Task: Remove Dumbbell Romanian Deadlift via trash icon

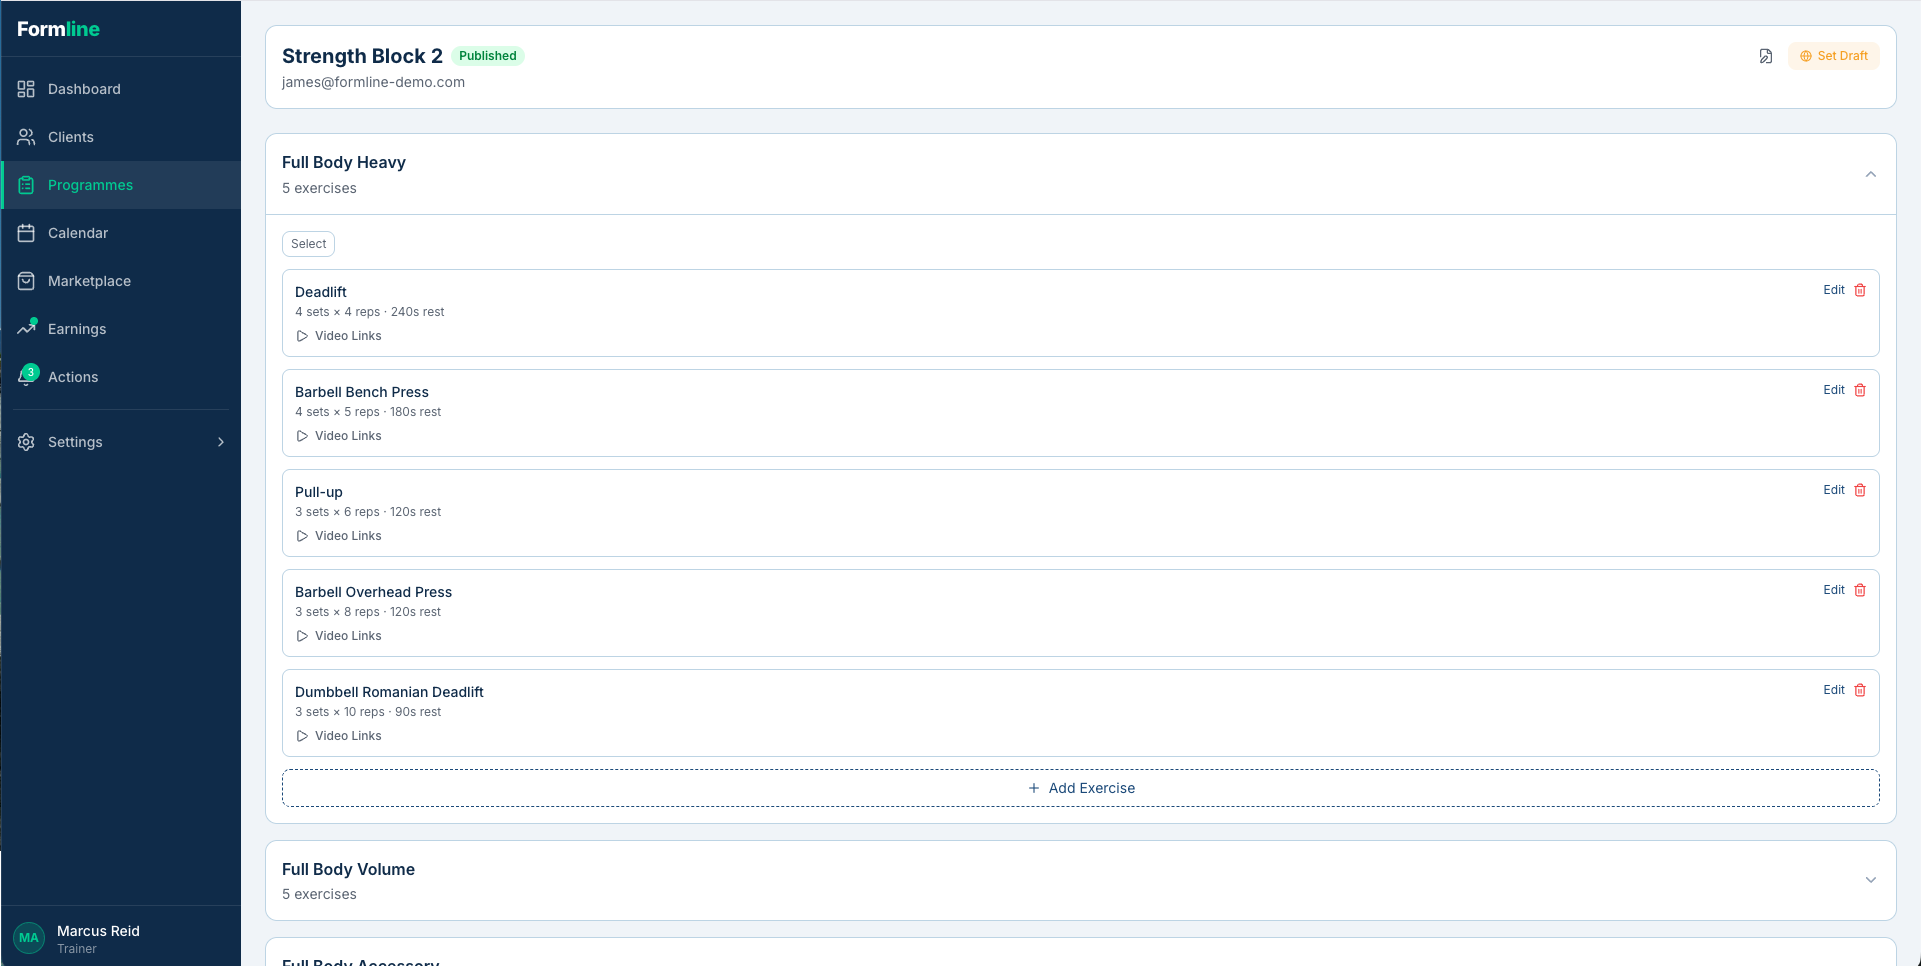Action: (1860, 690)
